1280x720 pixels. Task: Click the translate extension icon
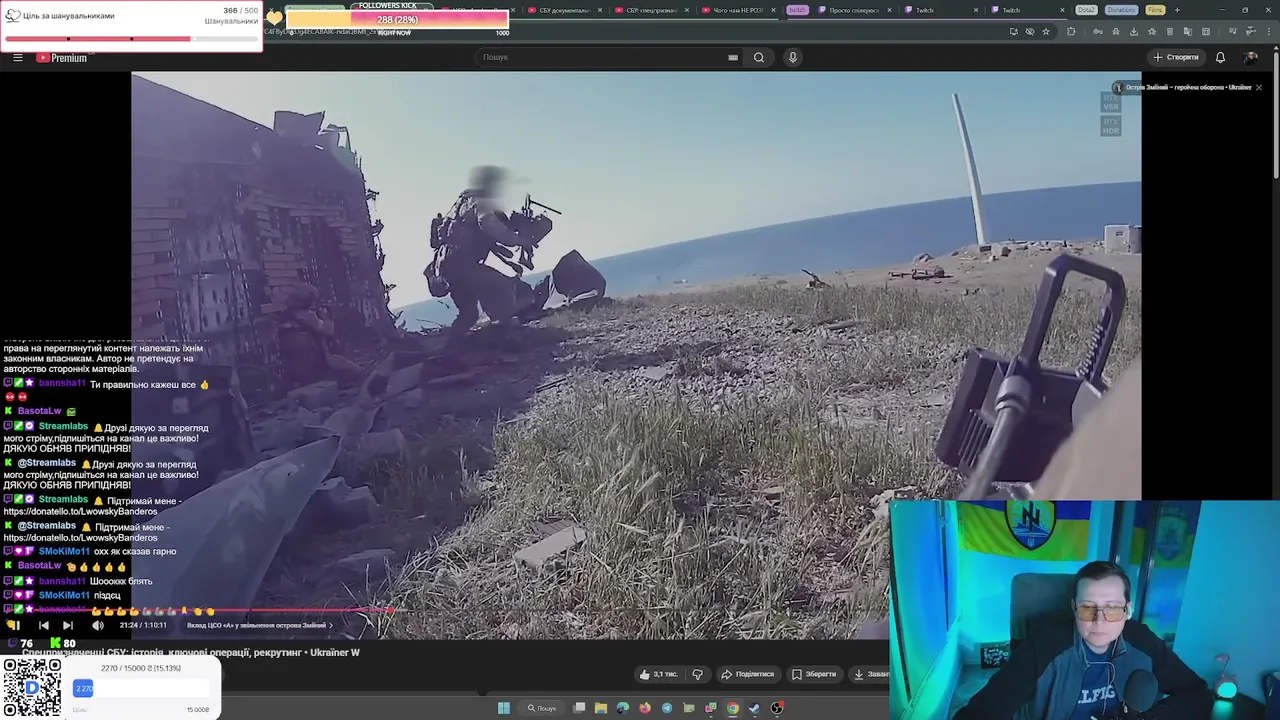1188,31
